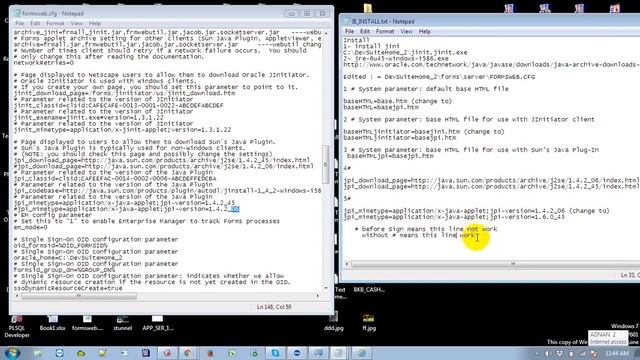Click scroll-up arrow in formsweb.cfg Notepad
Screen dimensions: 640x360
(x=326, y=33)
